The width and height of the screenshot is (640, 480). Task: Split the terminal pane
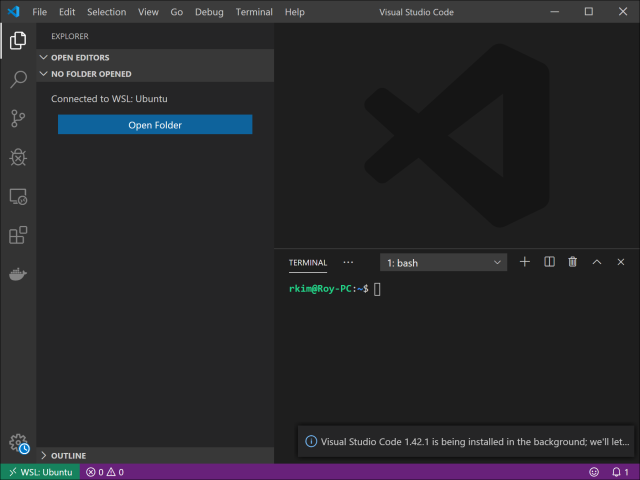coord(549,262)
